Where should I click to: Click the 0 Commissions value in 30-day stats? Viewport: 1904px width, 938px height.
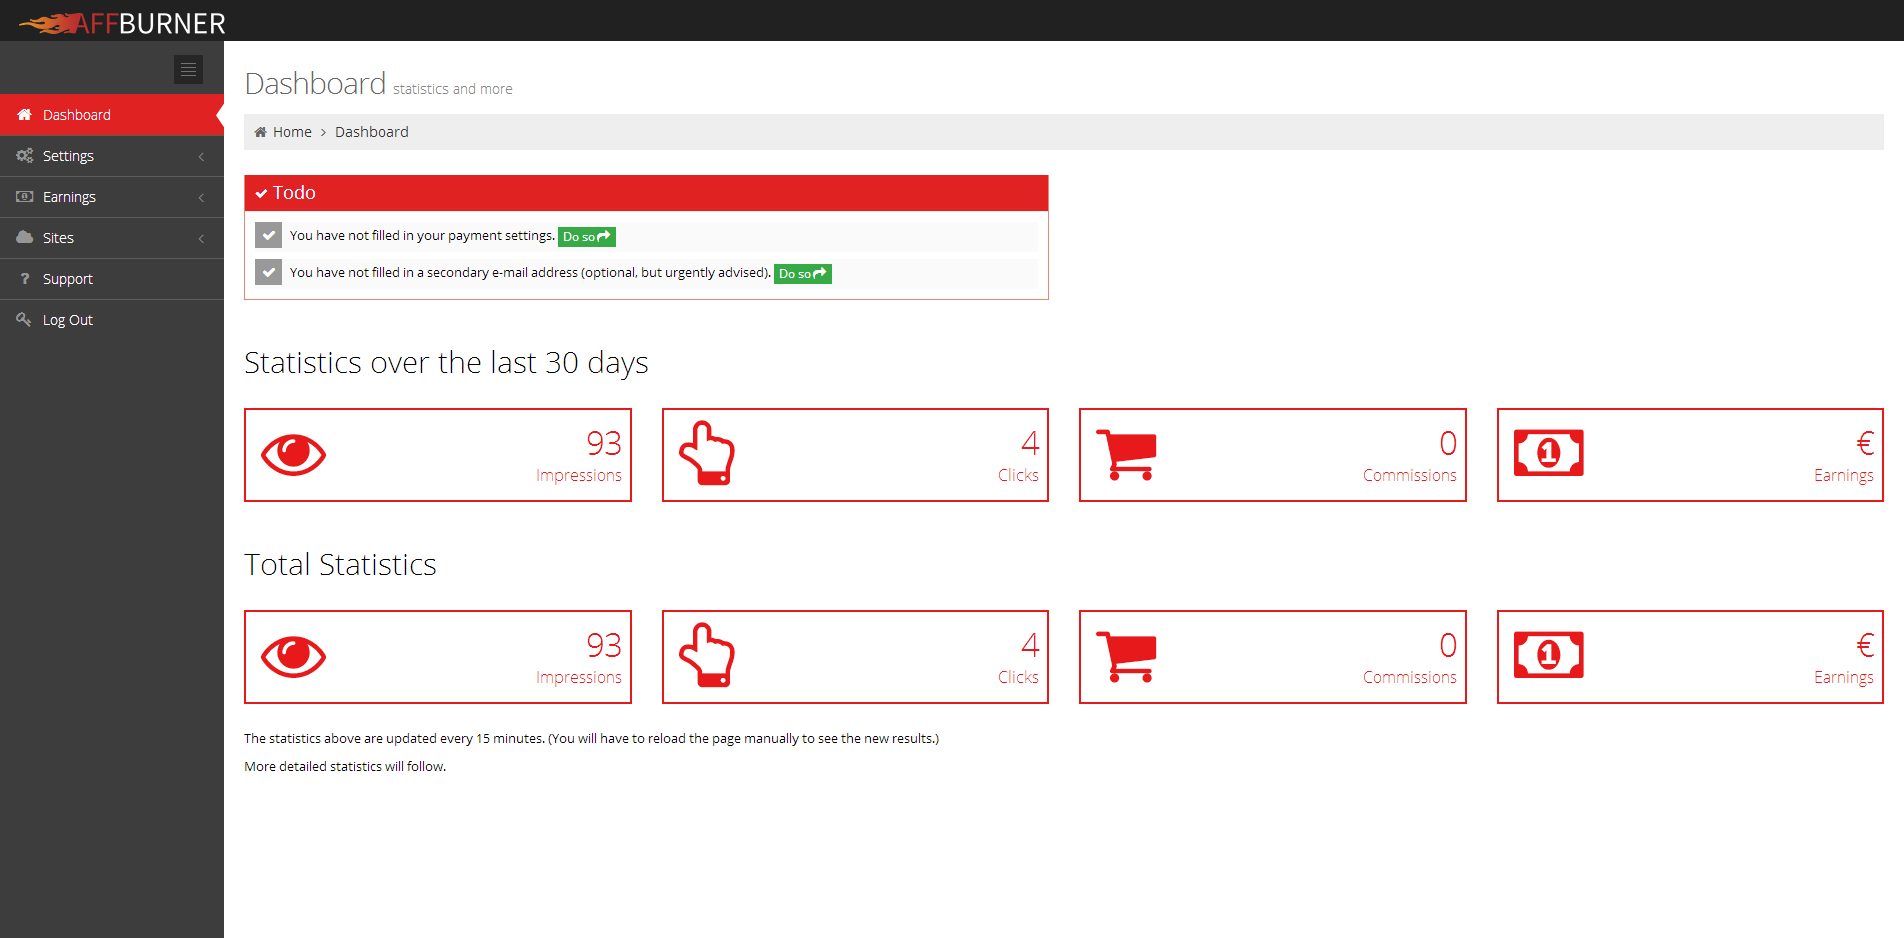[1448, 443]
